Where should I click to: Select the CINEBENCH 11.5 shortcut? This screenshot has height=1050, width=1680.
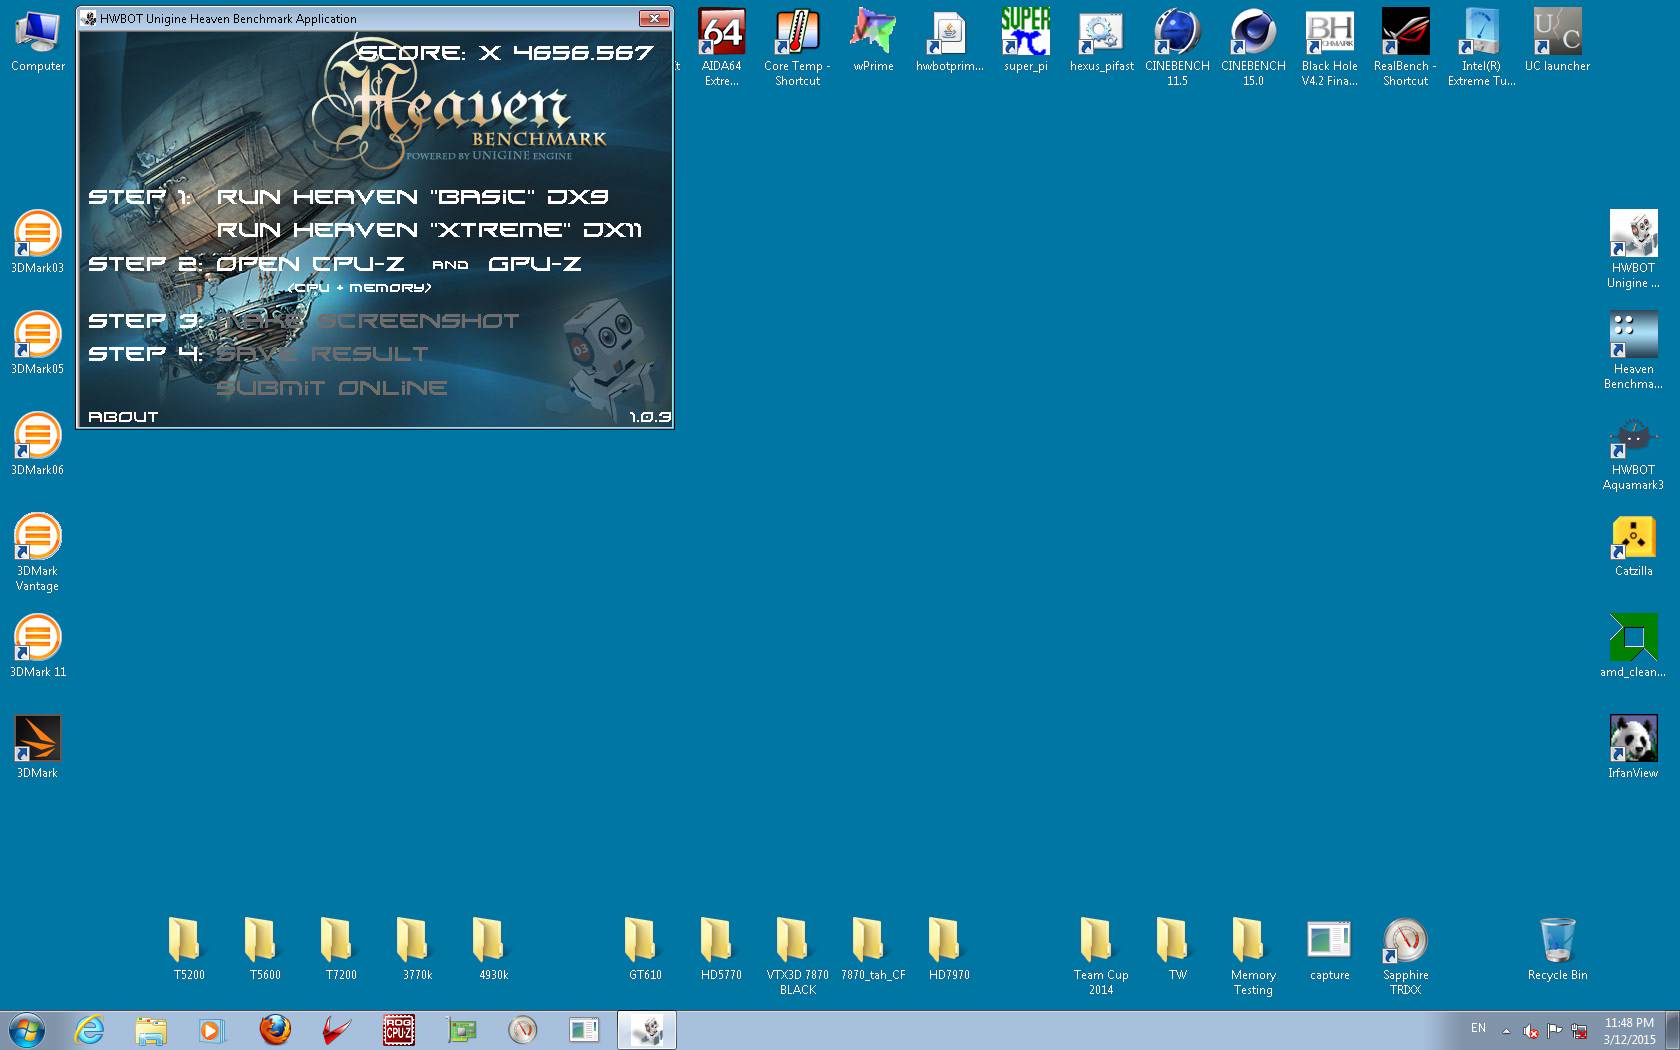[x=1178, y=48]
